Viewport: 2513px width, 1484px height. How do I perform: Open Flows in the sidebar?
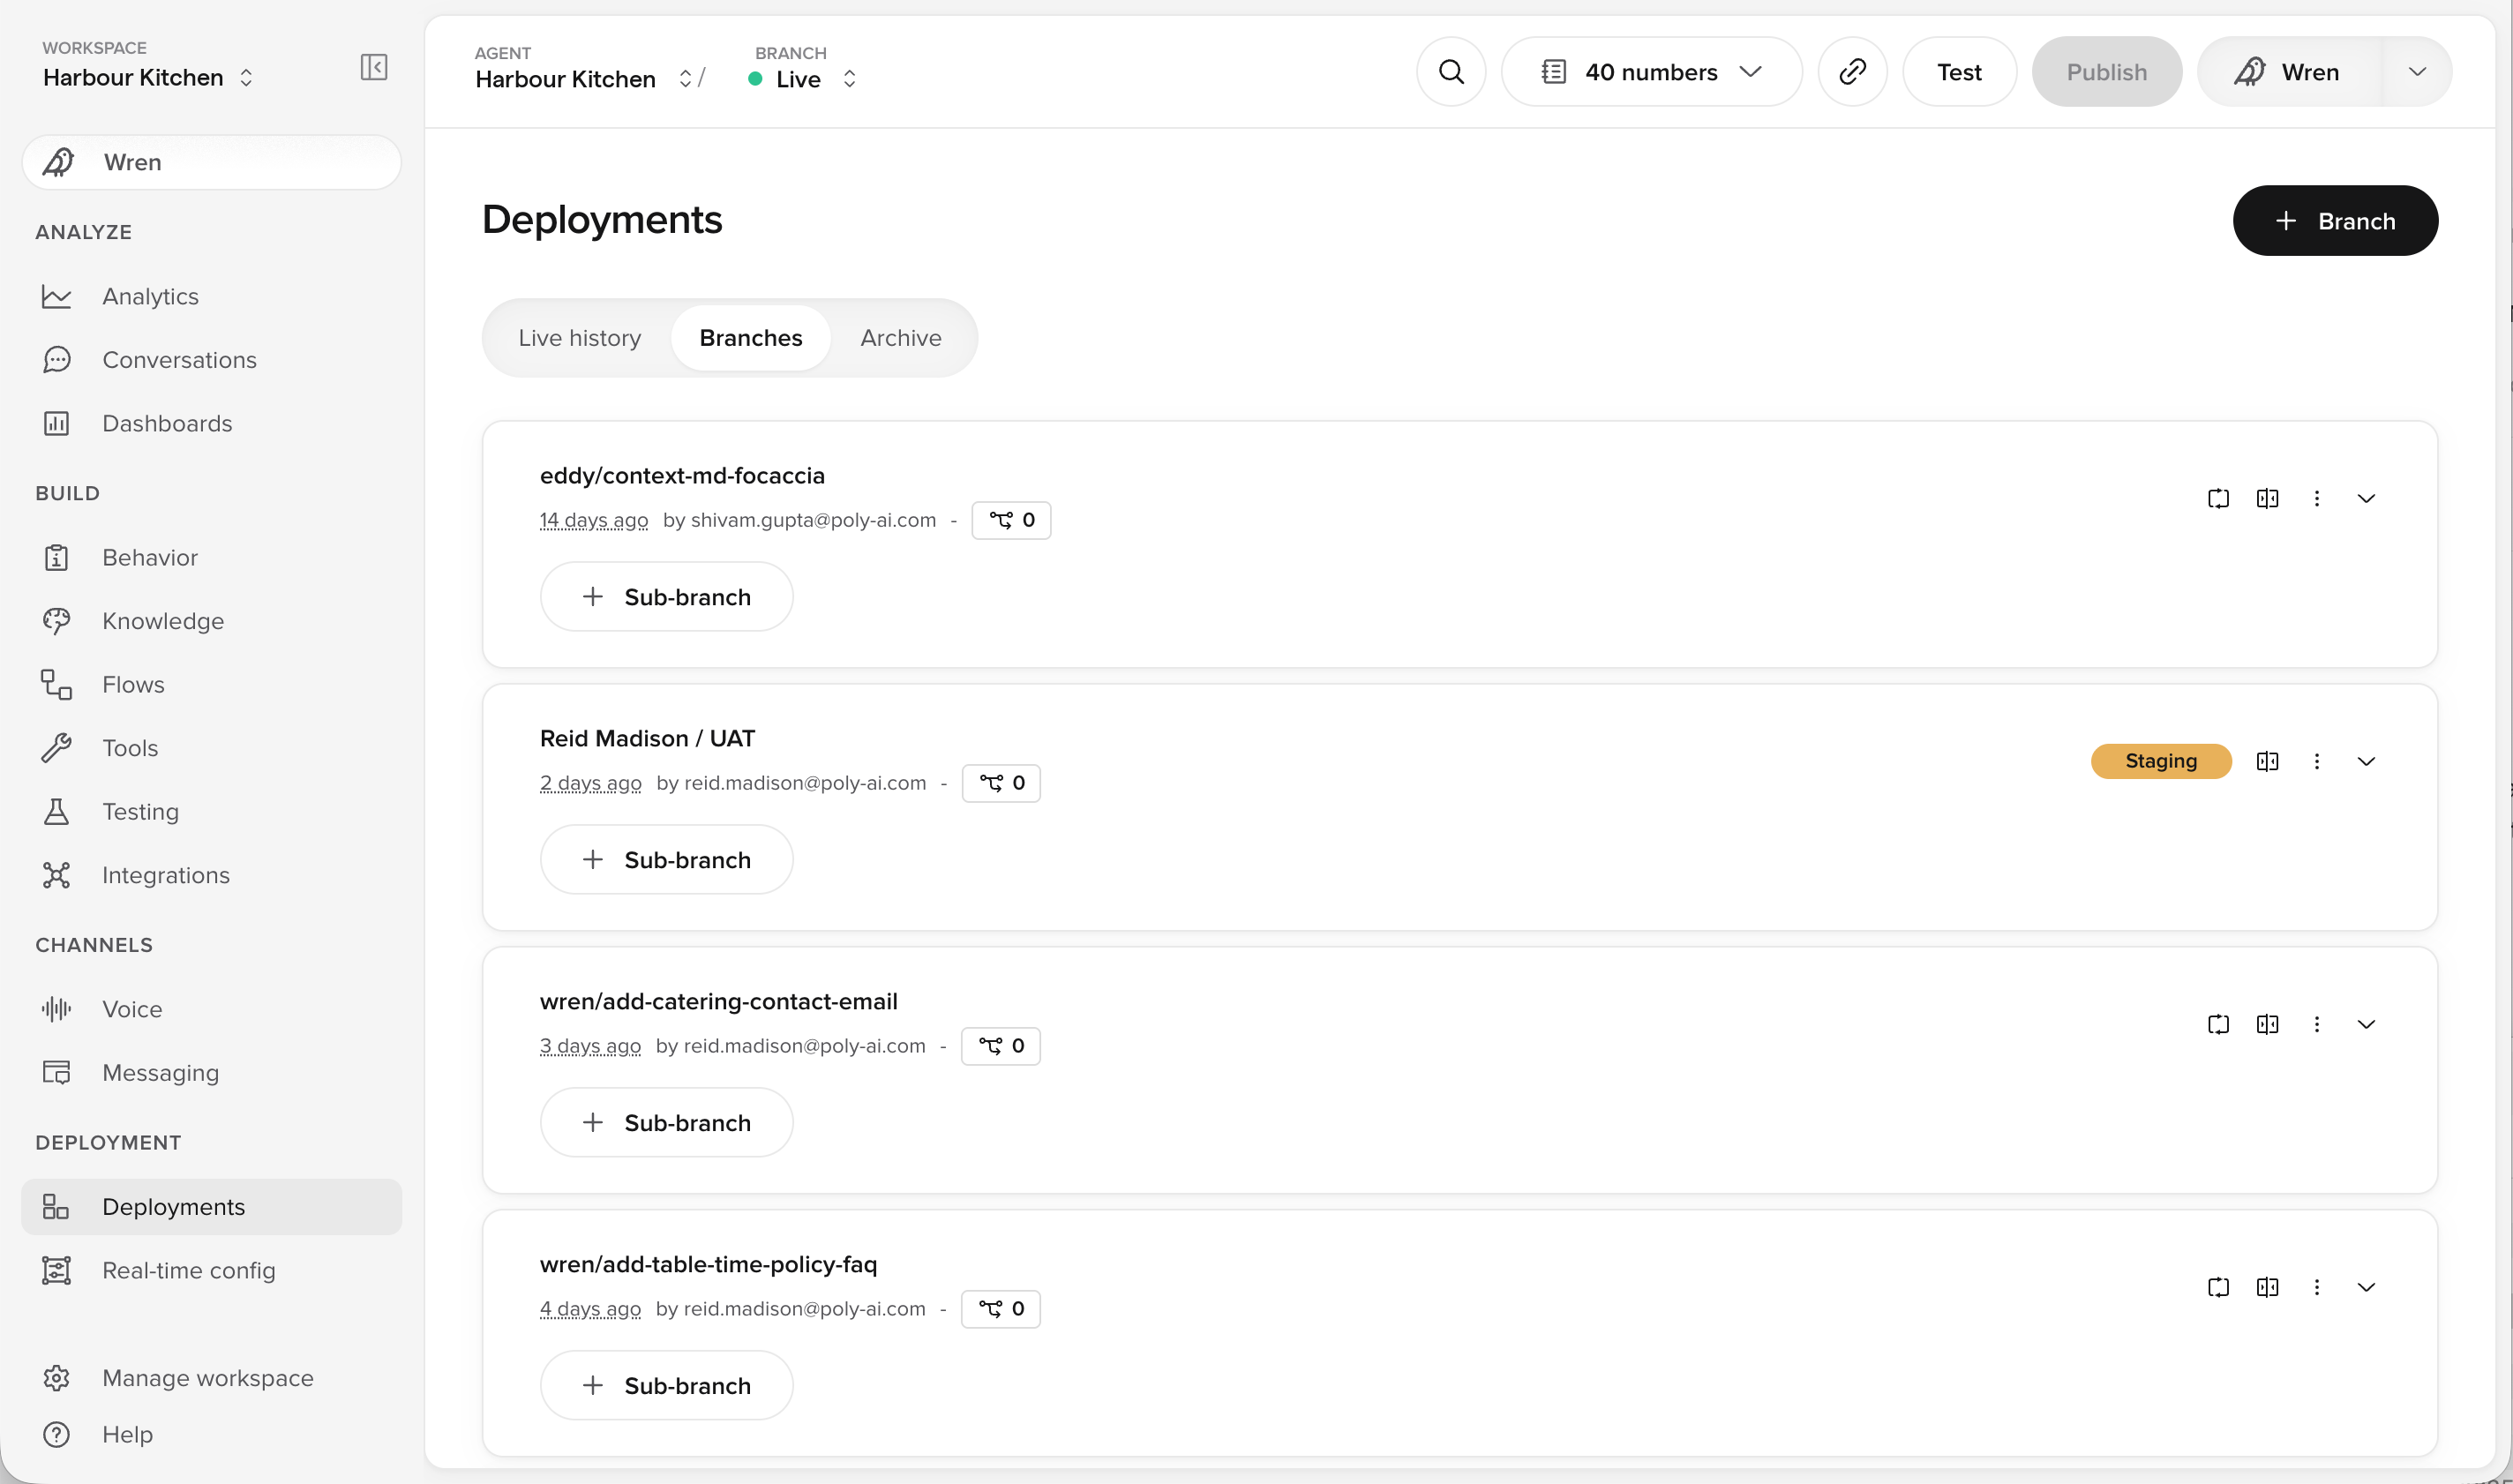click(x=211, y=685)
